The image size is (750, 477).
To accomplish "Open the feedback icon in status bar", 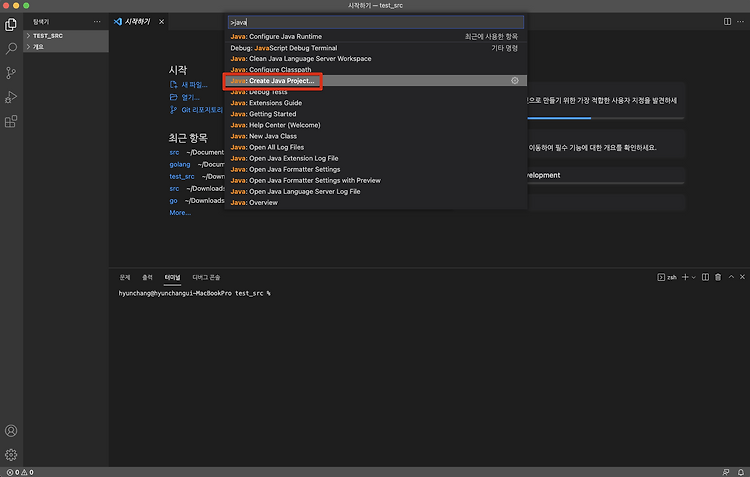I will (x=726, y=472).
